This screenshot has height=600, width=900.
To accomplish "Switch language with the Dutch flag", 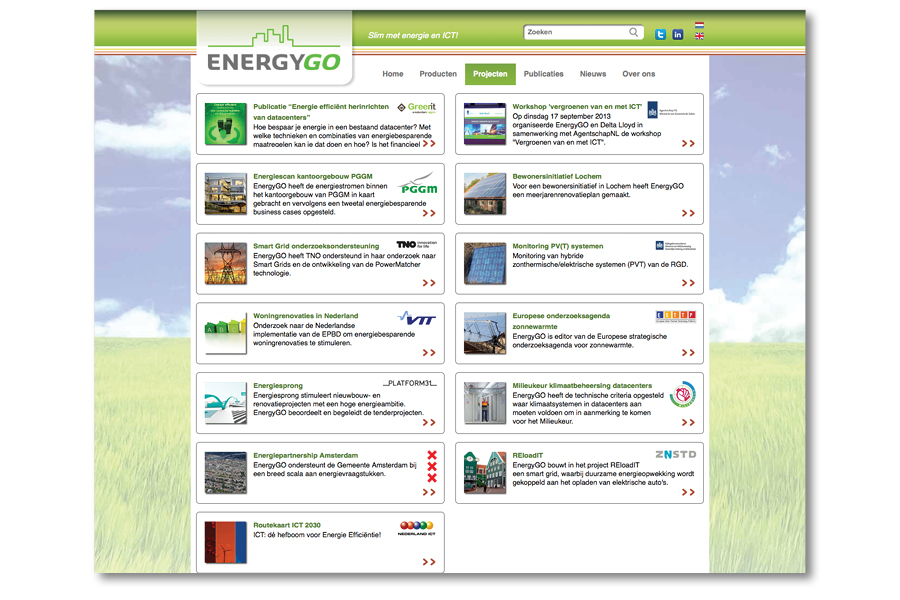I will click(x=699, y=26).
